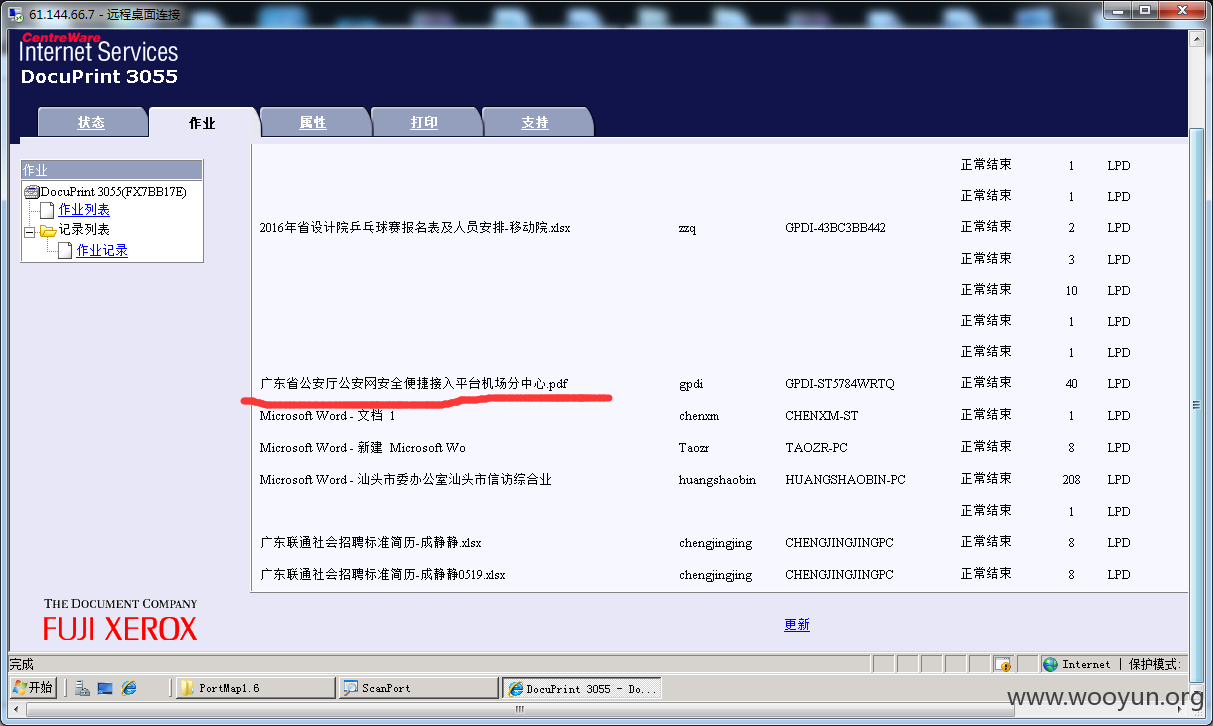Click the Internet zone globe icon
Image resolution: width=1213 pixels, height=726 pixels.
click(x=1050, y=664)
